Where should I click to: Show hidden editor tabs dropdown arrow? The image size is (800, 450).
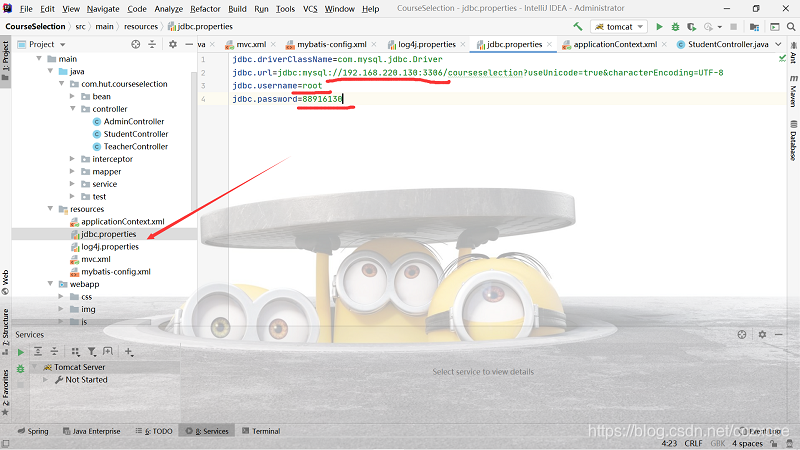[778, 44]
